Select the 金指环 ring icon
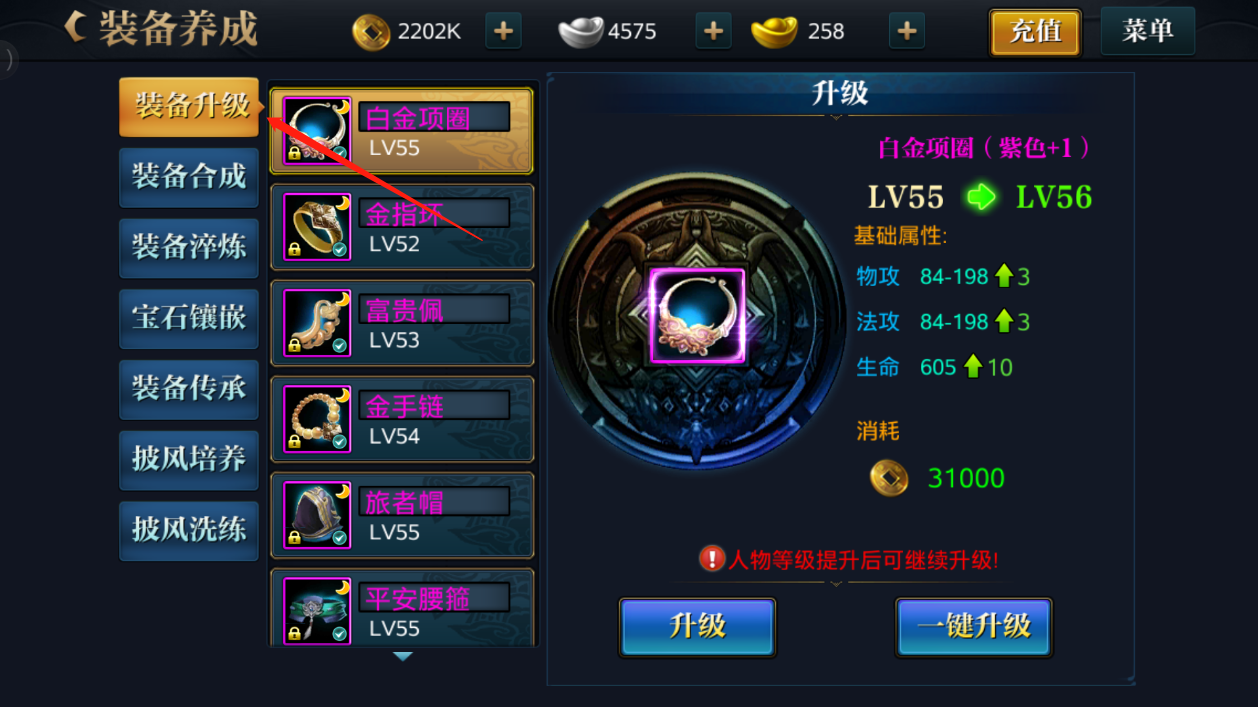 coord(317,227)
